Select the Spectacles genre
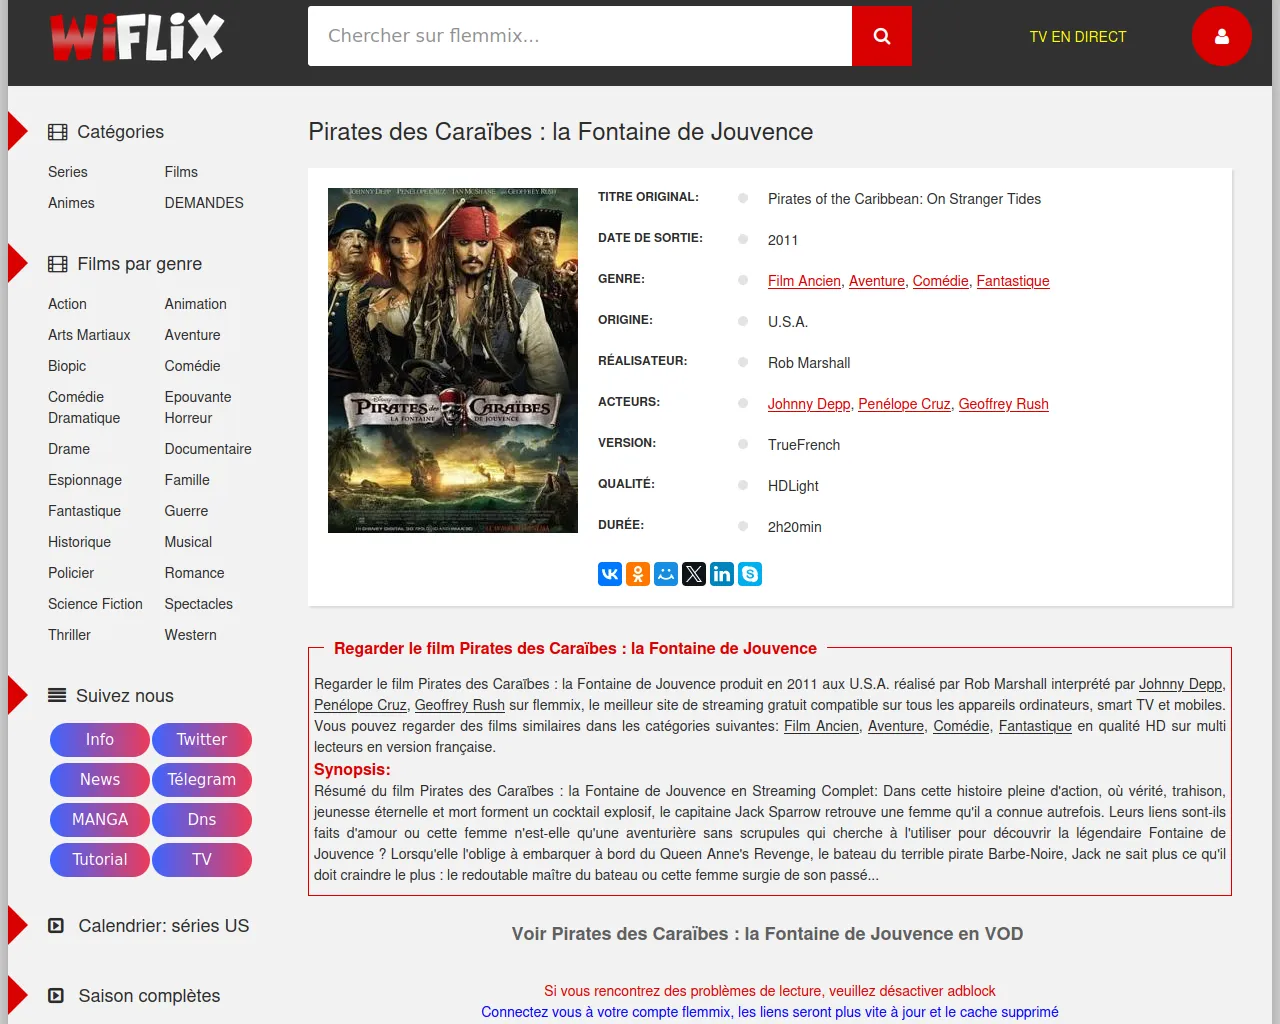Screen dimensions: 1280x1024 [199, 604]
